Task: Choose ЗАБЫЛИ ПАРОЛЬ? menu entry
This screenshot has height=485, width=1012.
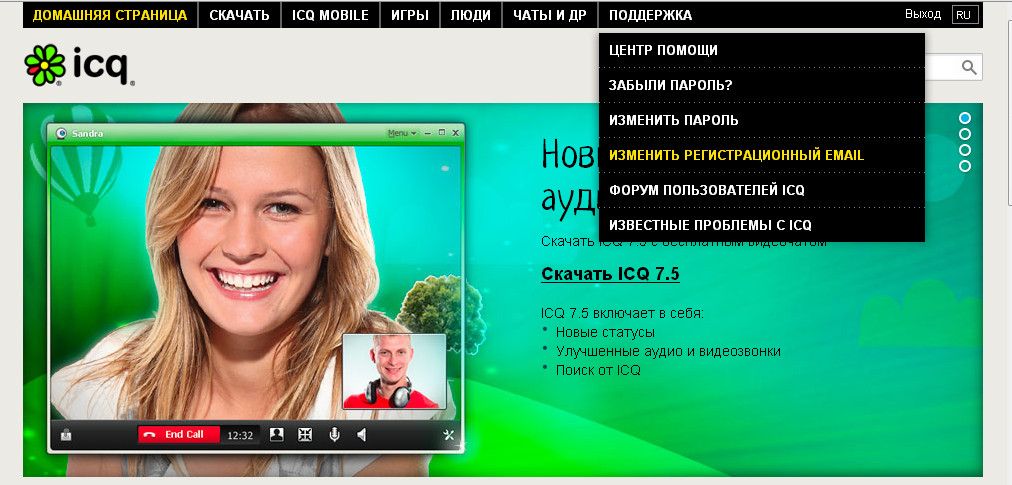Action: click(762, 85)
